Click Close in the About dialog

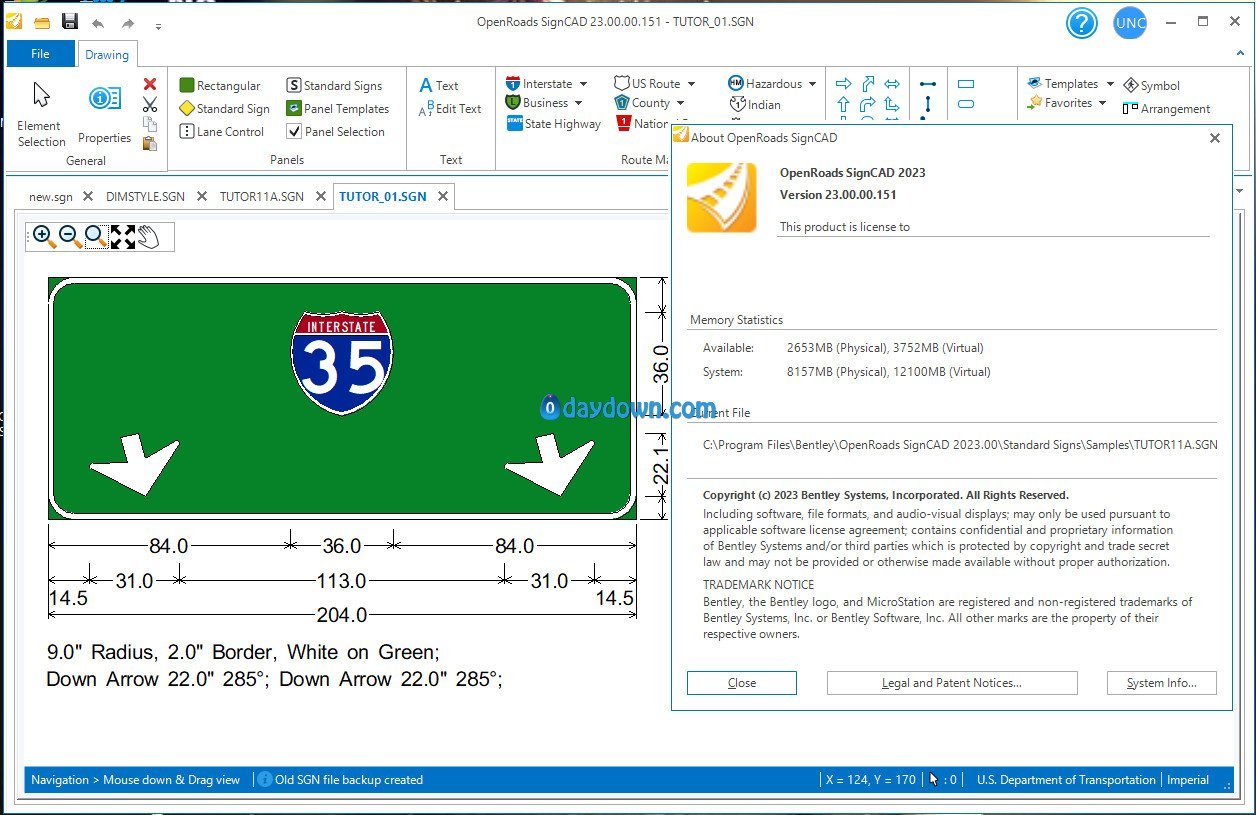click(x=742, y=683)
